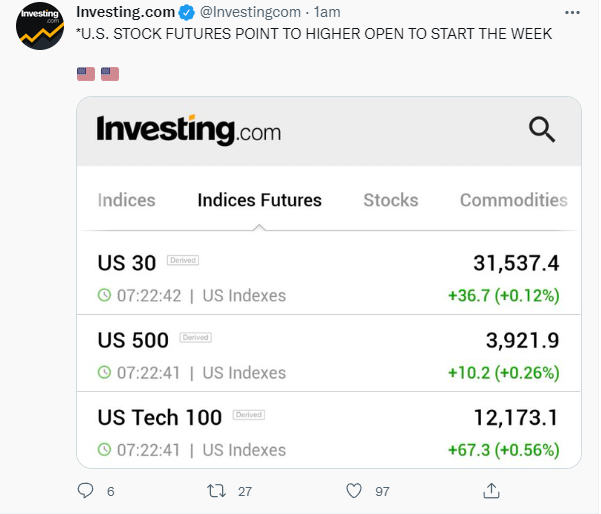The height and width of the screenshot is (514, 601).
Task: Select the US 500 futures row
Action: pyautogui.click(x=329, y=353)
